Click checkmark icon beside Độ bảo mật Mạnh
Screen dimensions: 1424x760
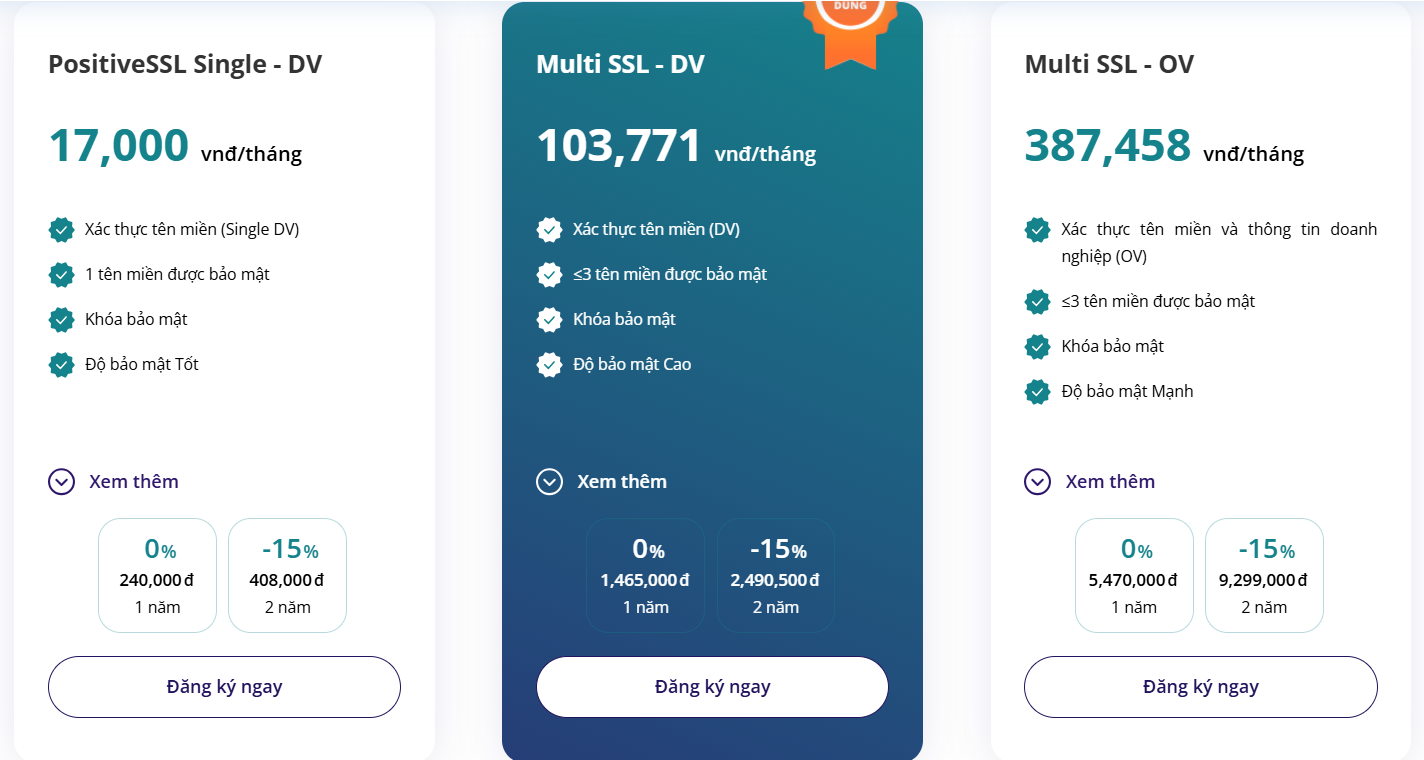click(1038, 392)
